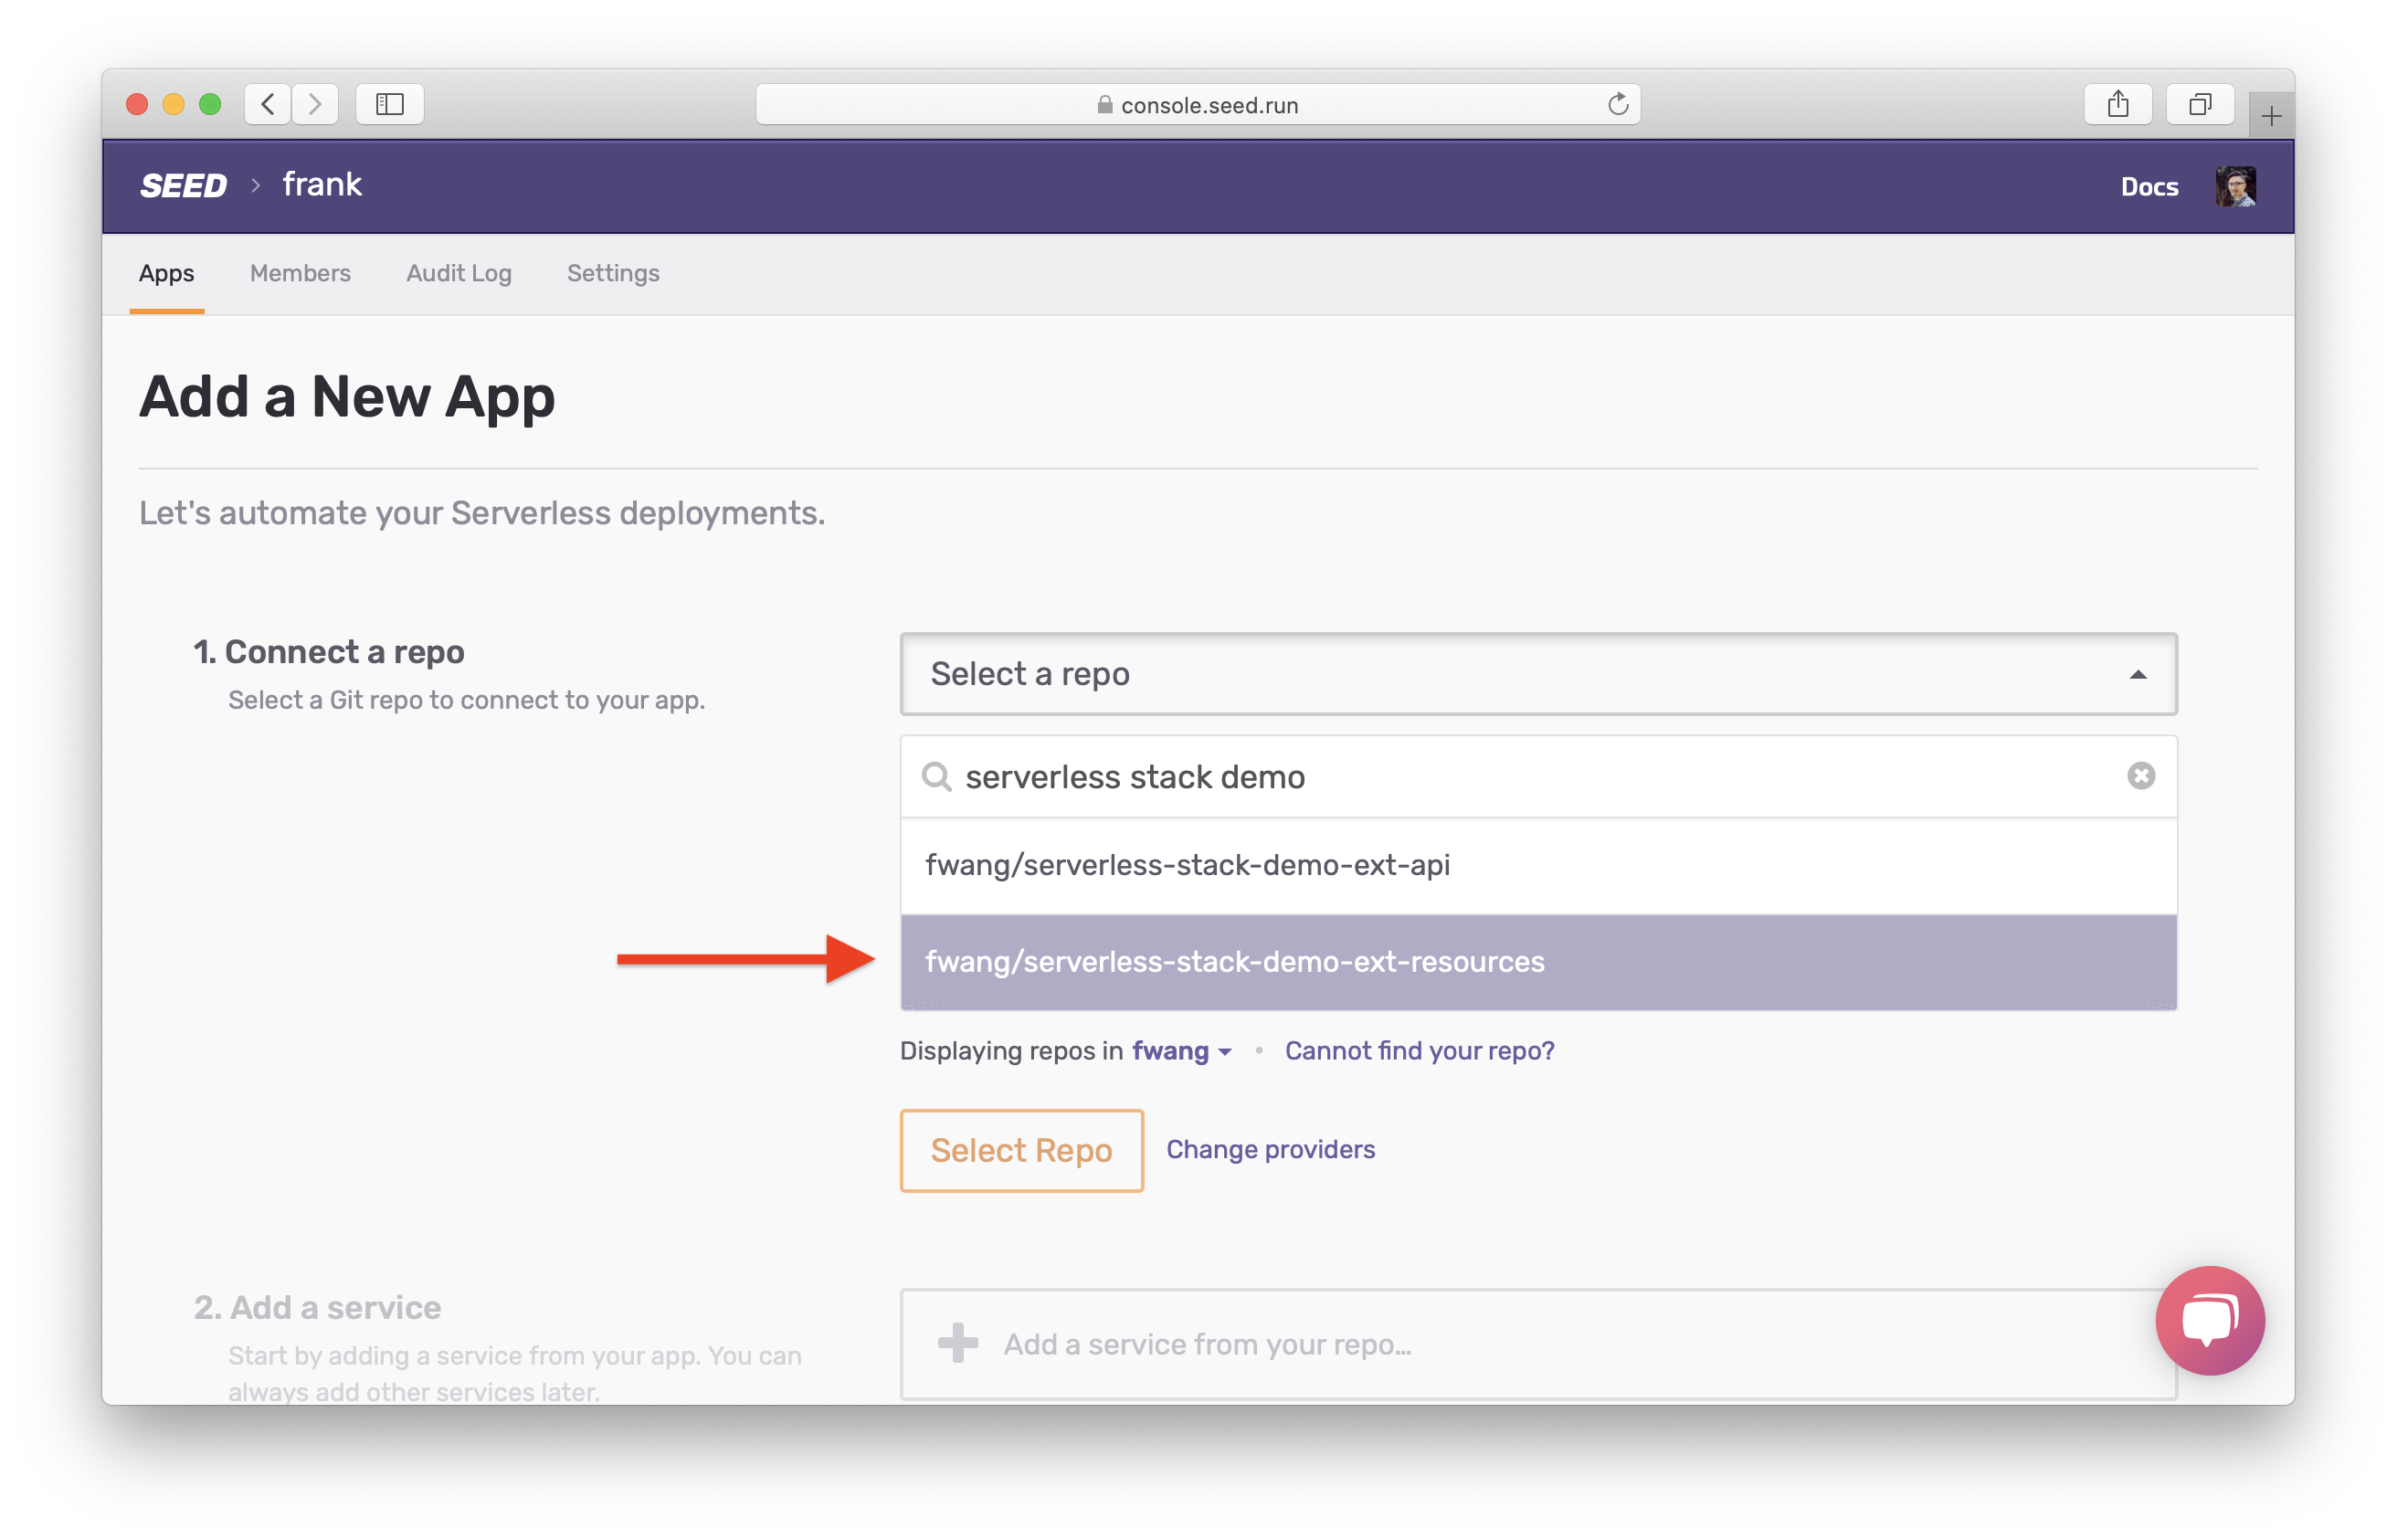Click Cannot find your repo? link
This screenshot has height=1540, width=2397.
[1419, 1051]
